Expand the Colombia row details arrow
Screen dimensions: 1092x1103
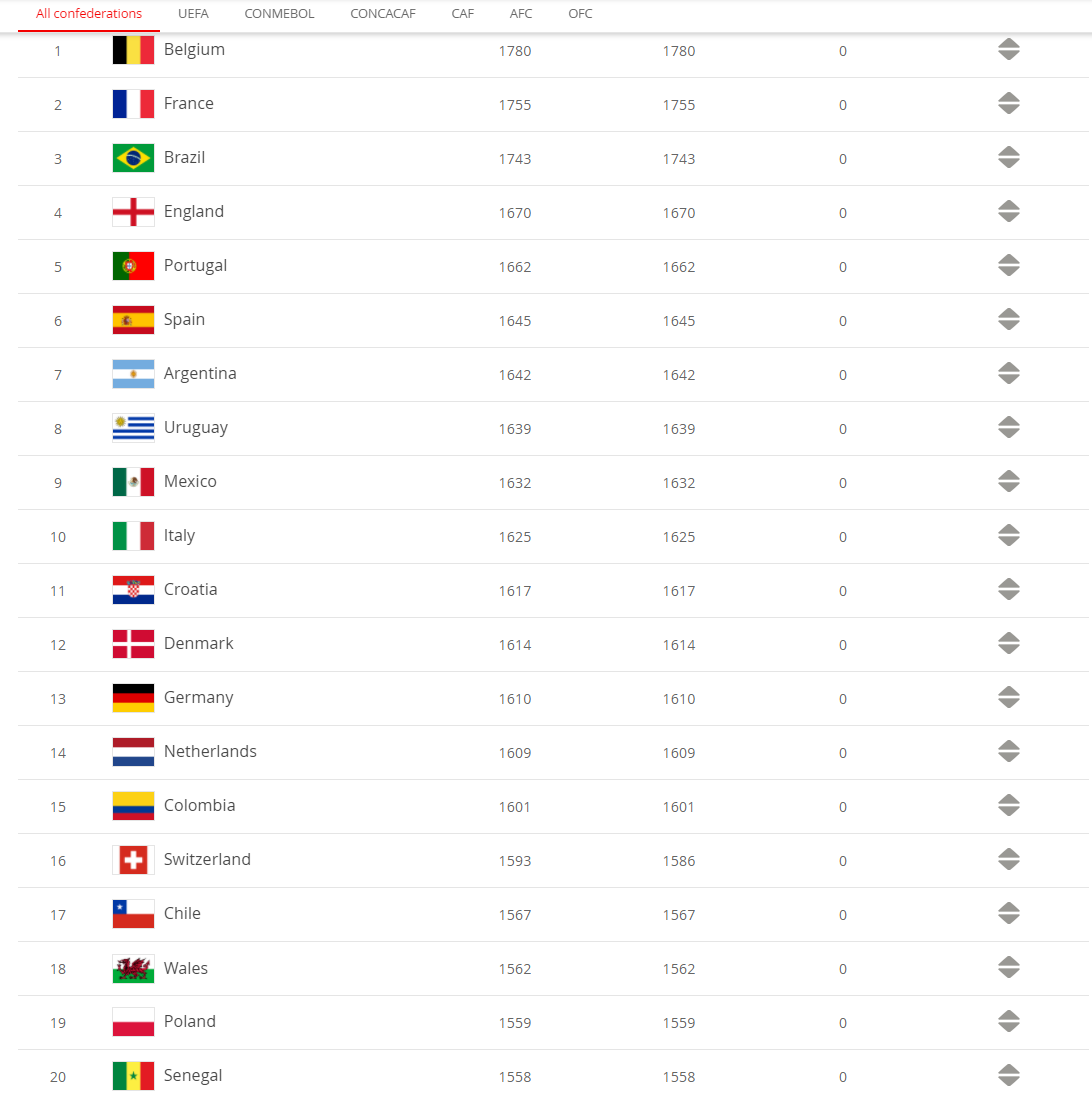click(x=1009, y=805)
